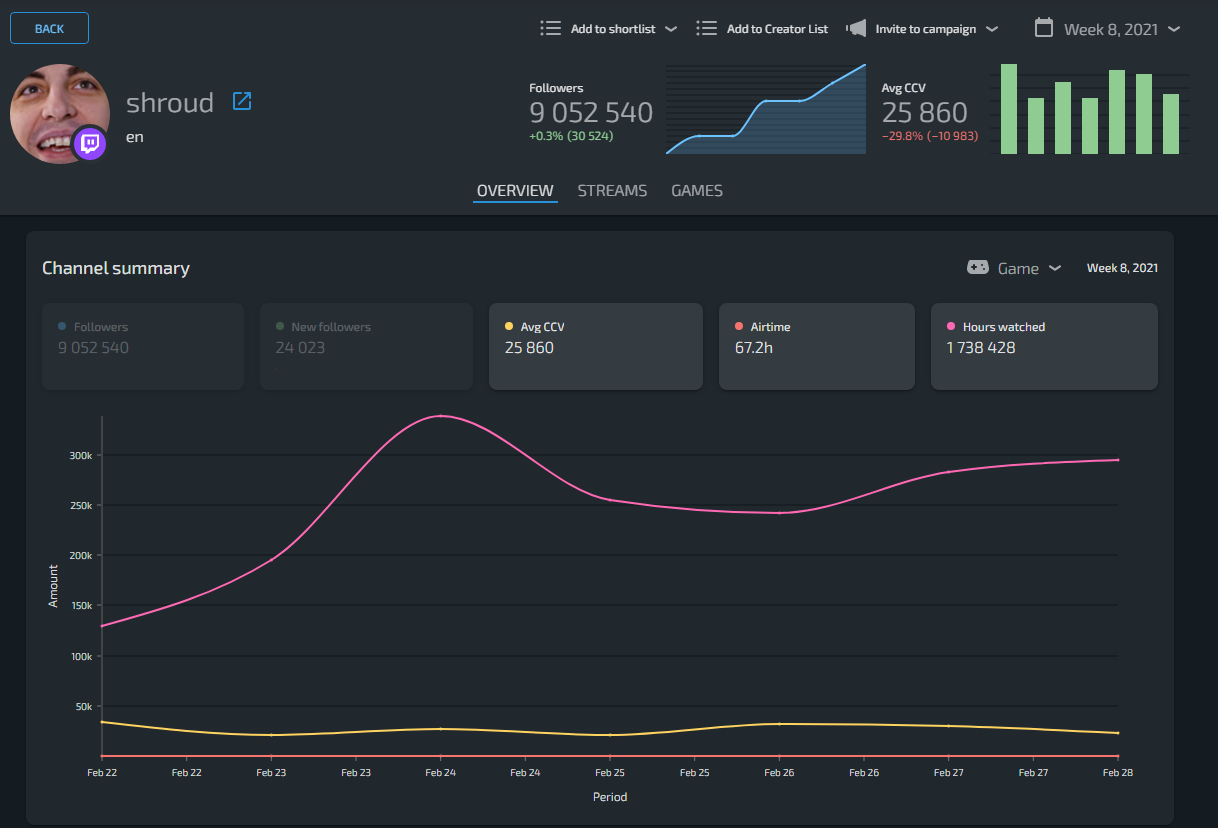Image resolution: width=1218 pixels, height=828 pixels.
Task: Switch to the OVERVIEW tab
Action: (515, 191)
